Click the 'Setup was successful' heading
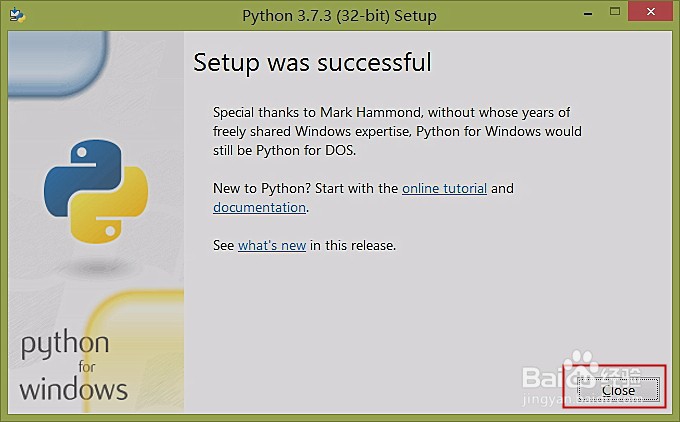This screenshot has width=680, height=422. point(312,62)
